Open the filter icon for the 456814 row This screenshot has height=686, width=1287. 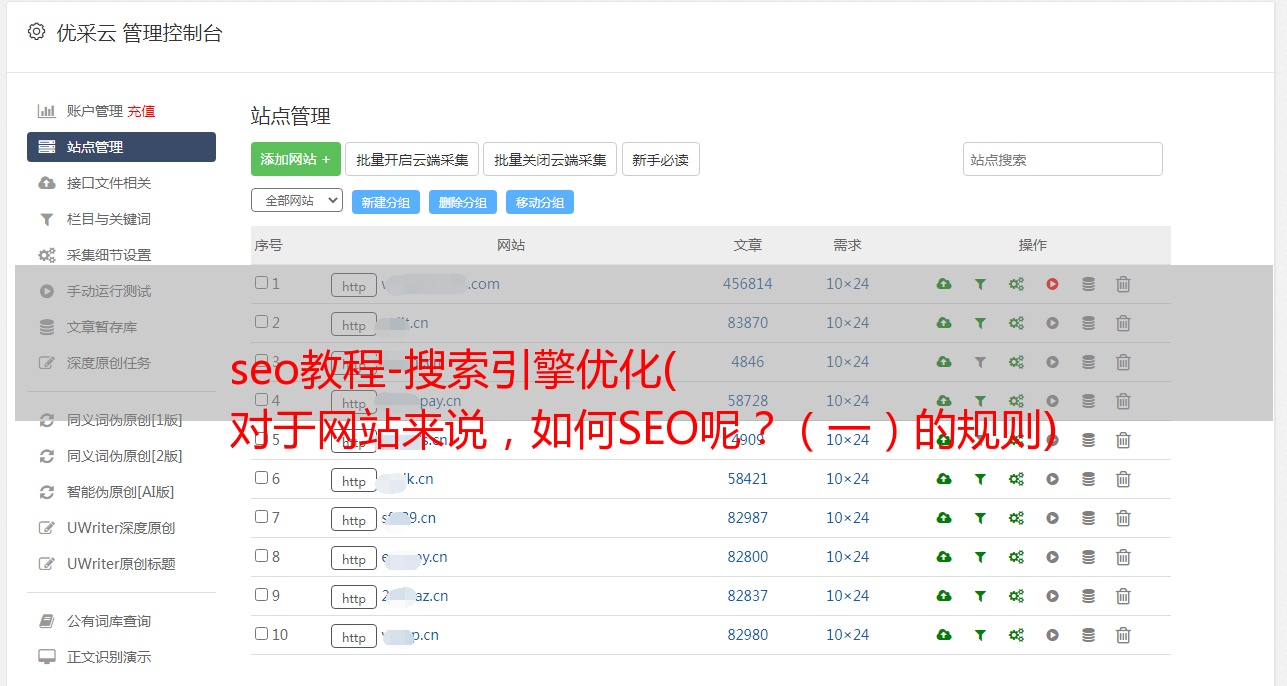tap(980, 284)
